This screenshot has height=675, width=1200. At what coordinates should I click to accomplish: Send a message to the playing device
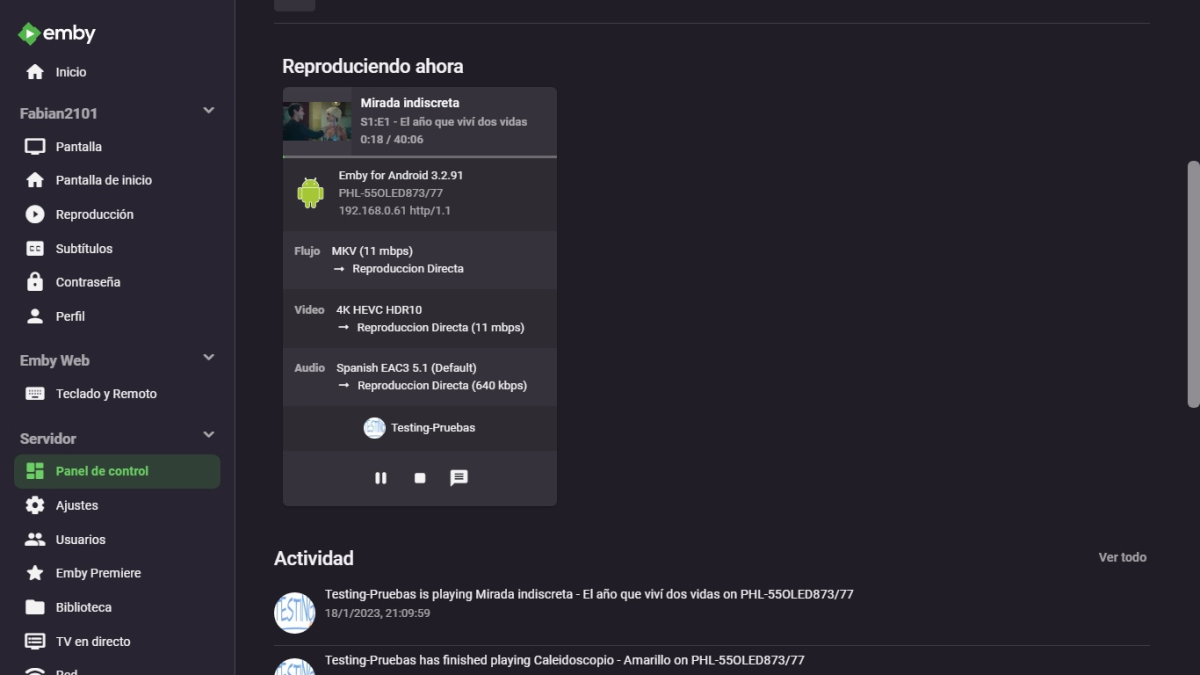tap(459, 478)
